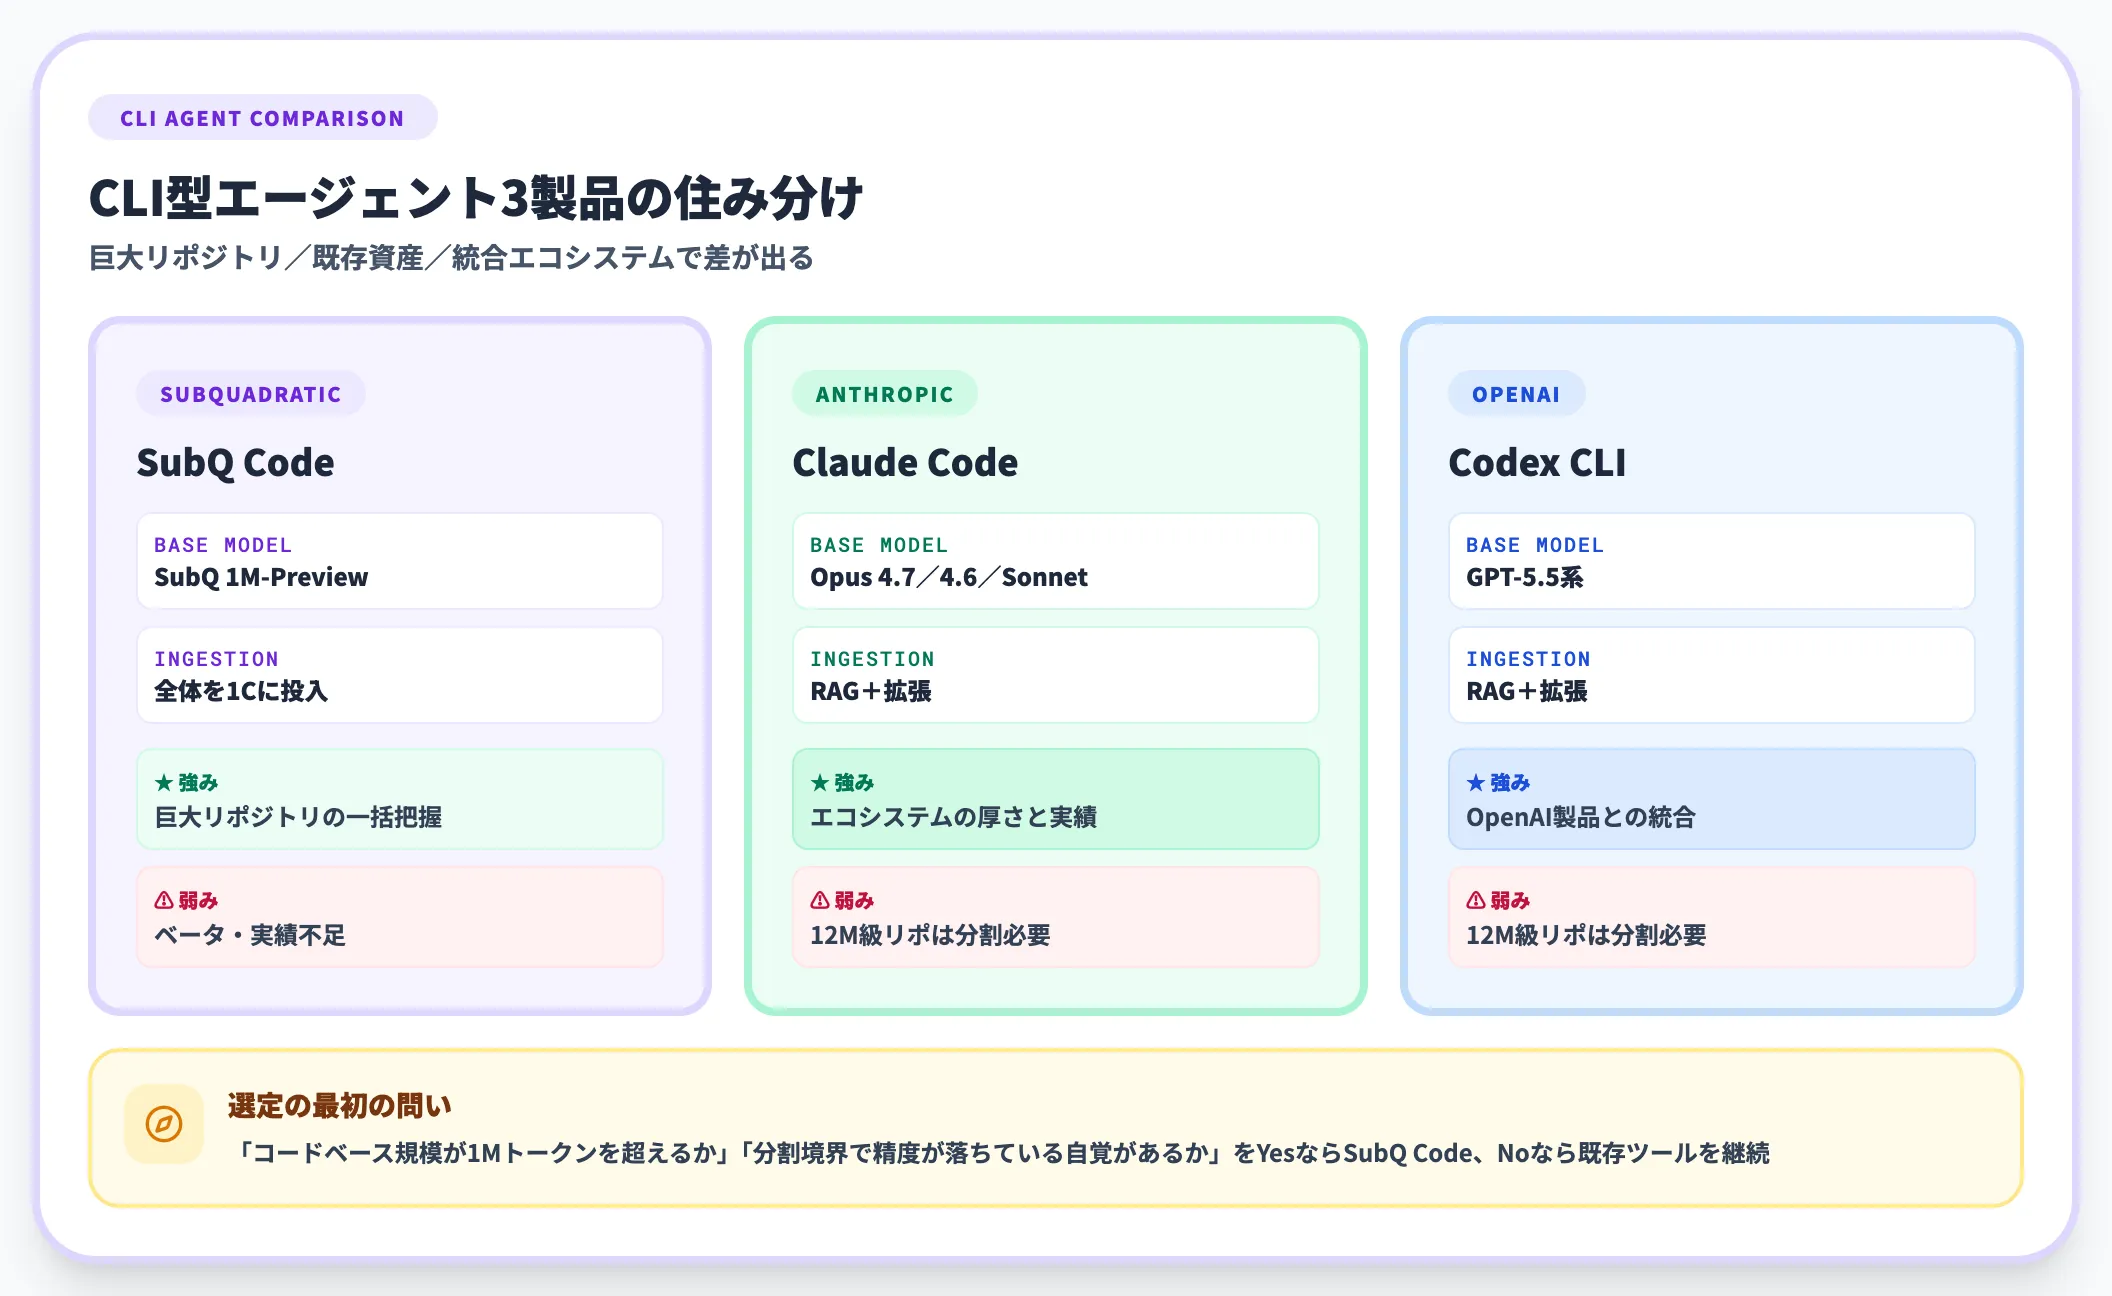Click the BASE MODEL label in SubQ Code card
Image resolution: width=2112 pixels, height=1296 pixels.
pos(223,545)
